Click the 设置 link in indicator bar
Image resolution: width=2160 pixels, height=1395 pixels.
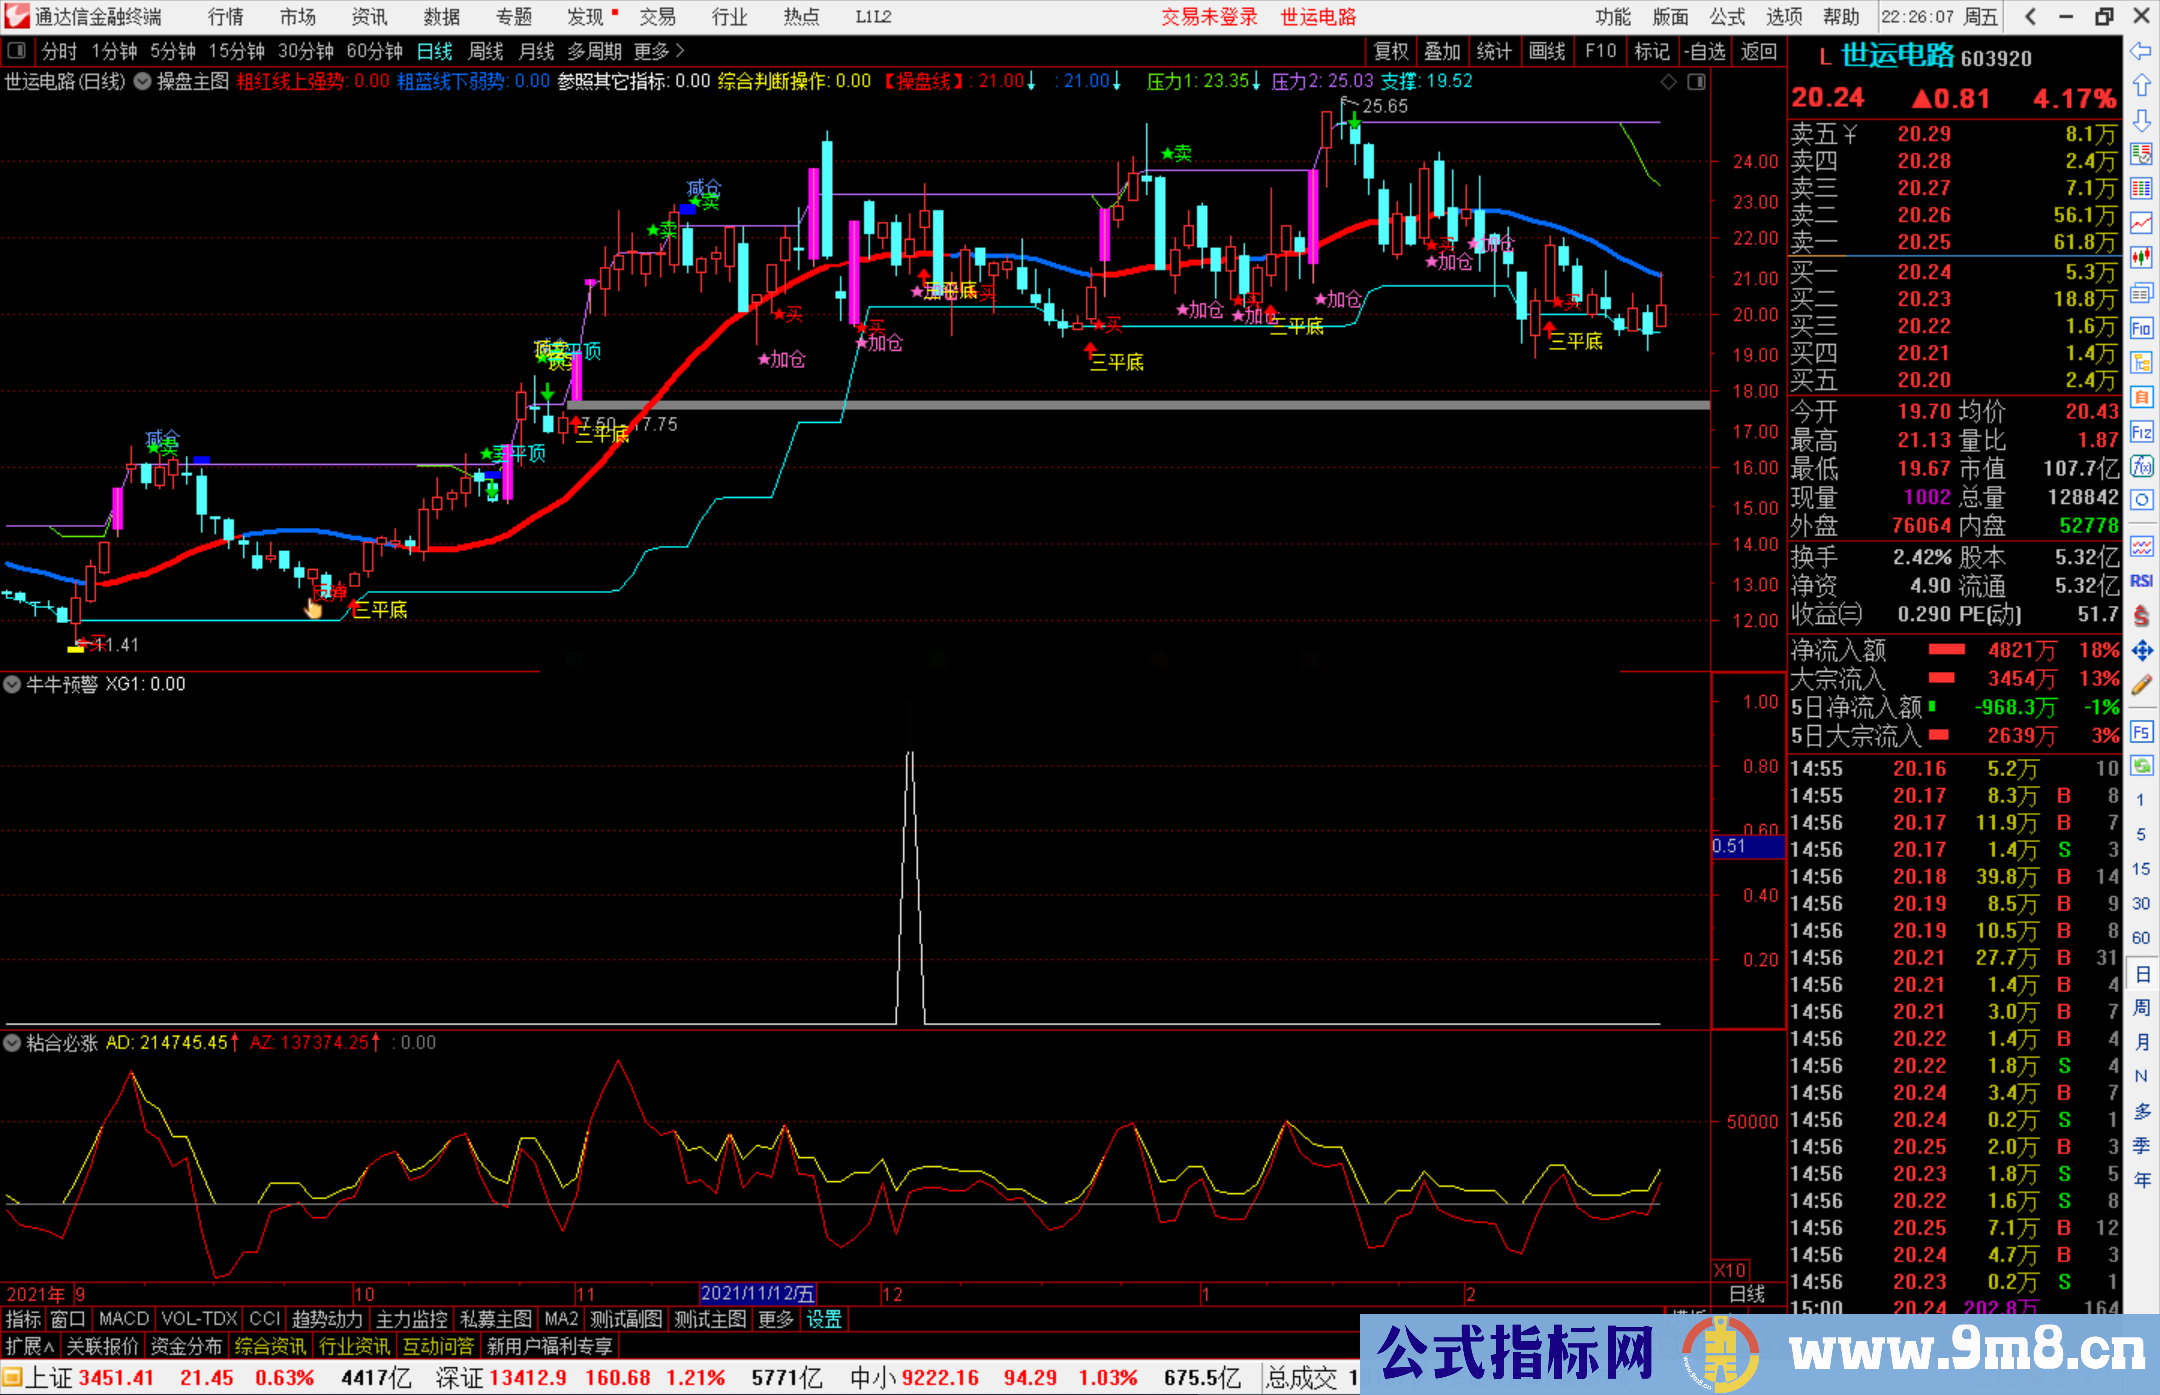coord(824,1319)
